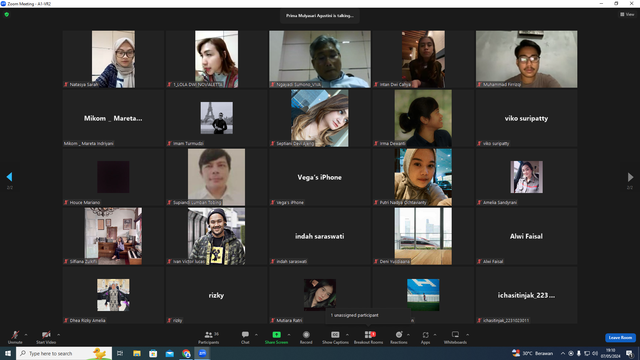Open the weather widget showing 30°C Berawan
The width and height of the screenshot is (640, 360).
pos(532,353)
